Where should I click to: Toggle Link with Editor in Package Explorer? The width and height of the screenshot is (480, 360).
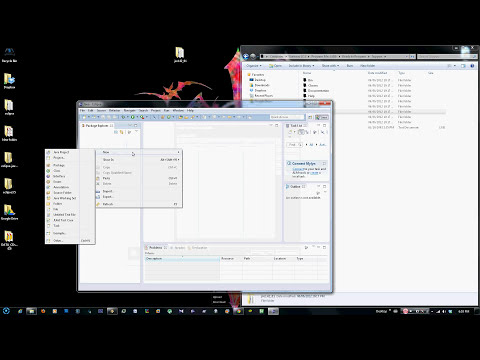point(122,132)
